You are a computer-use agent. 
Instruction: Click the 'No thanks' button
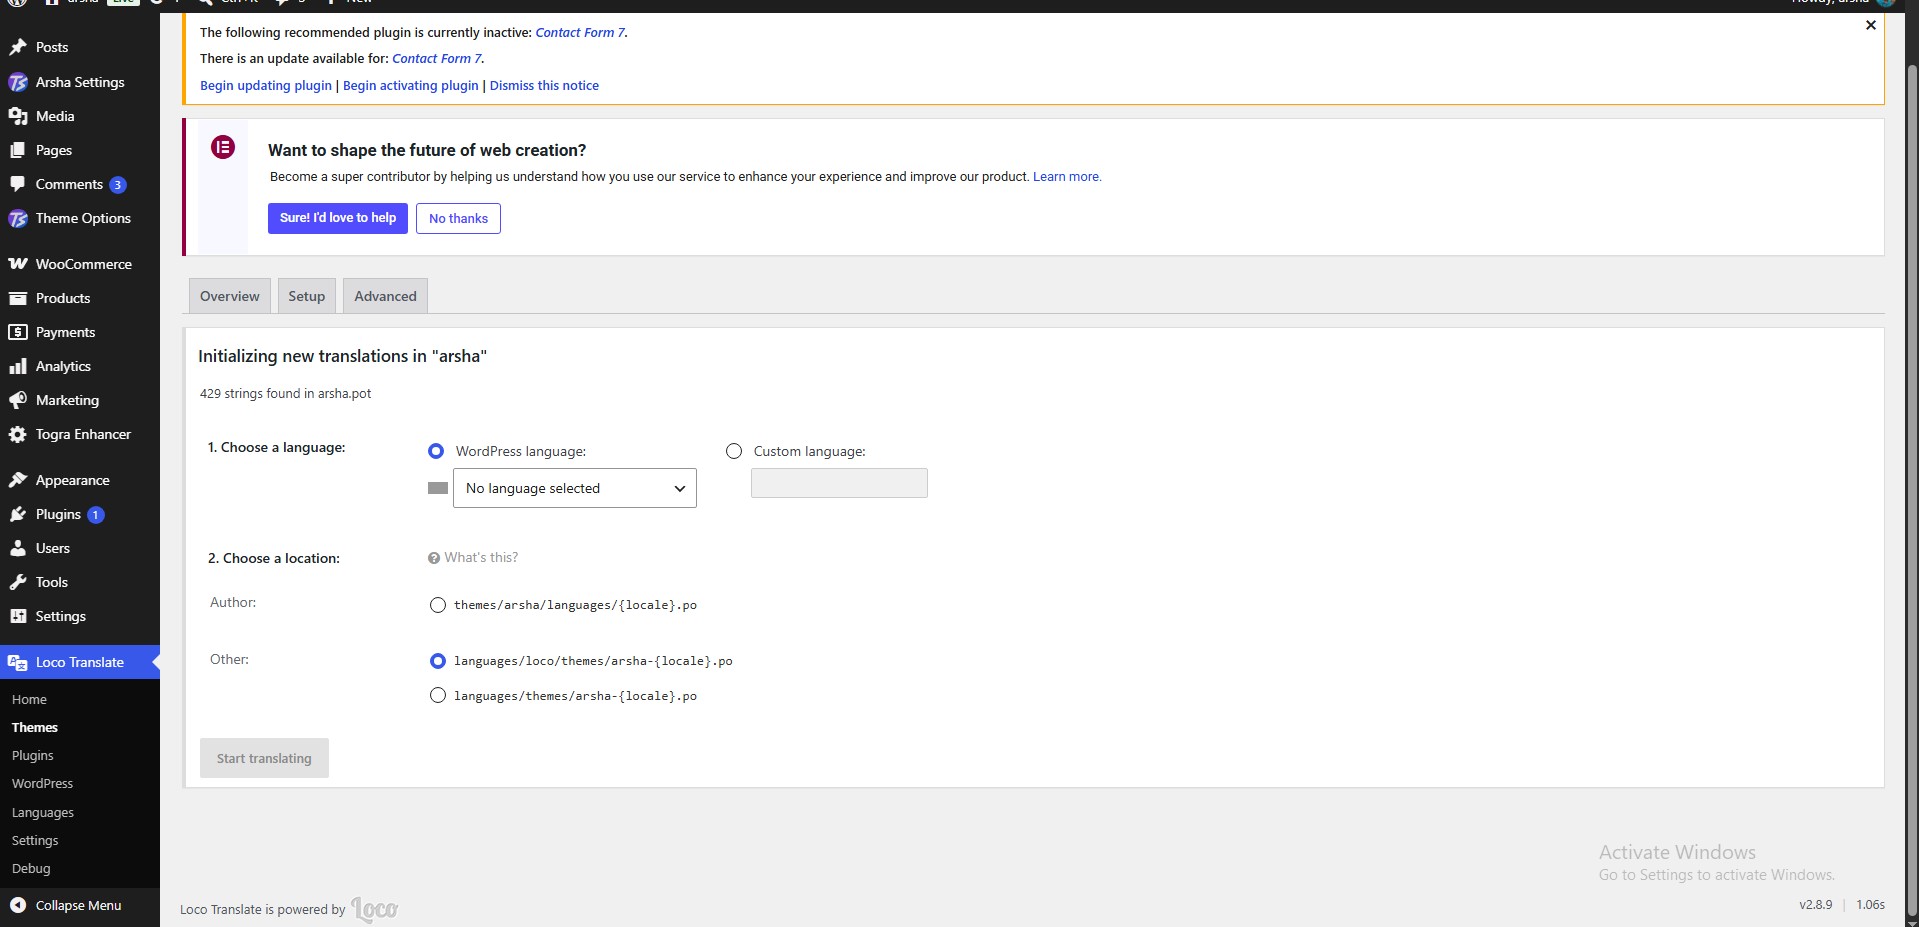pos(458,218)
